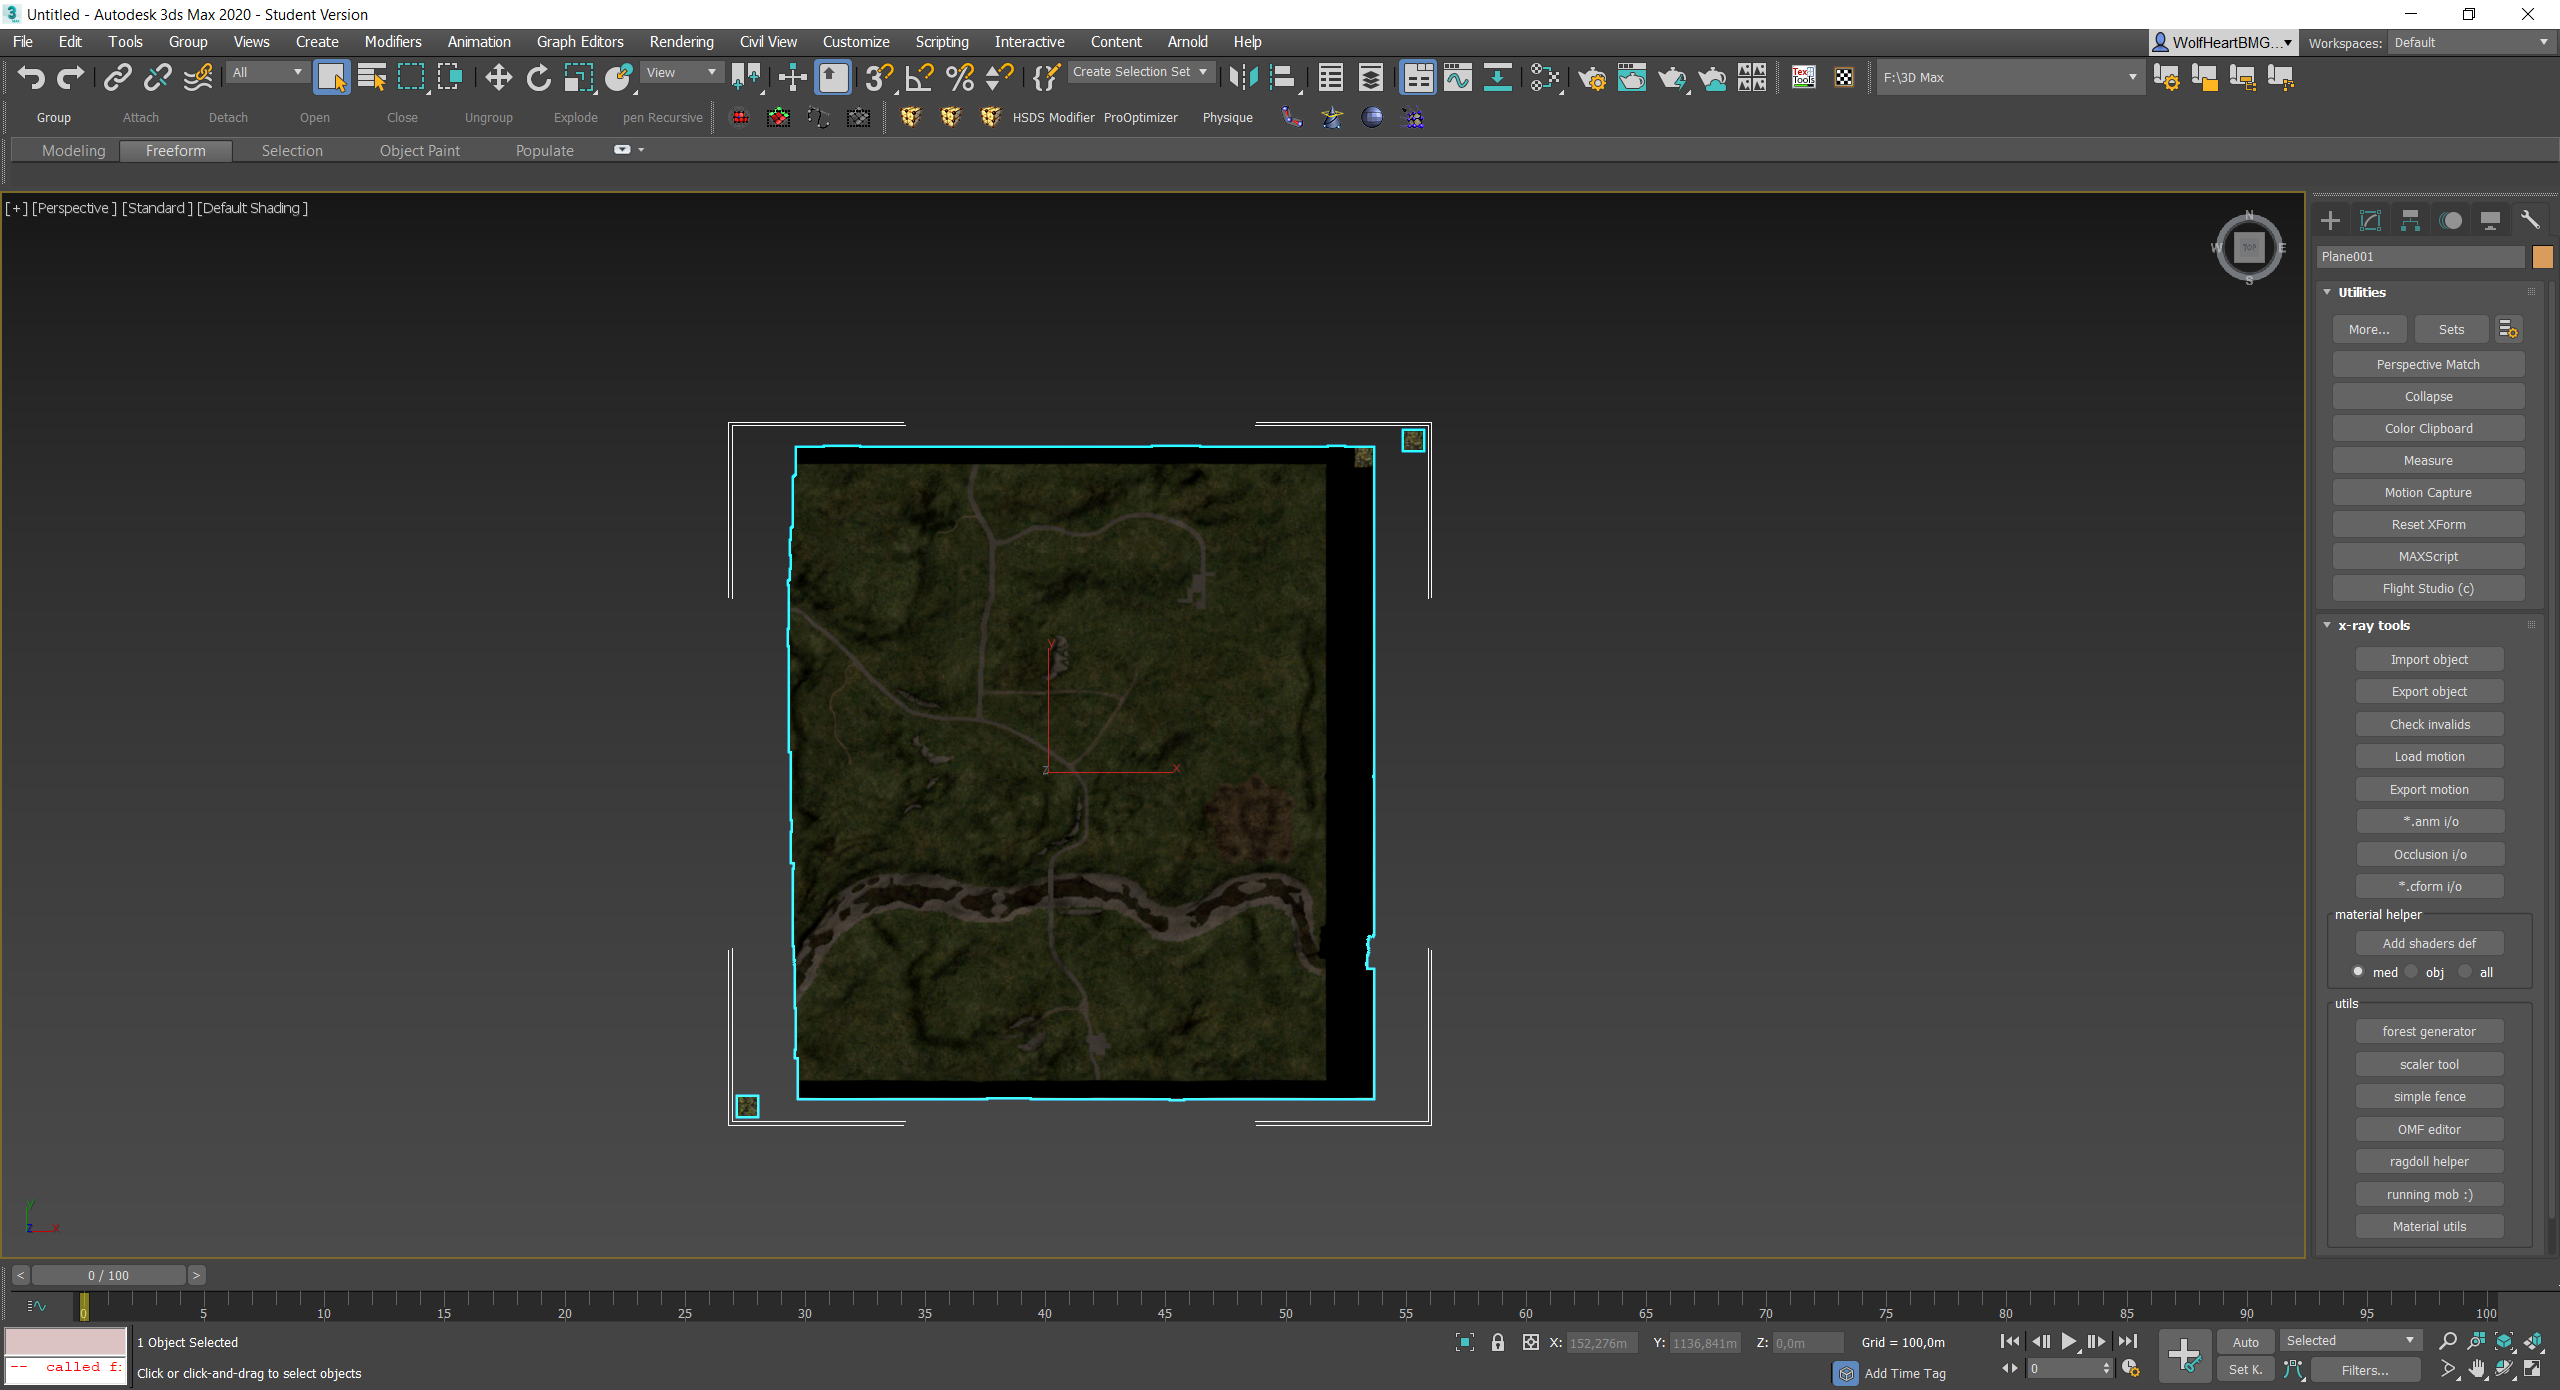Click the Undo arrow icon

[x=31, y=77]
